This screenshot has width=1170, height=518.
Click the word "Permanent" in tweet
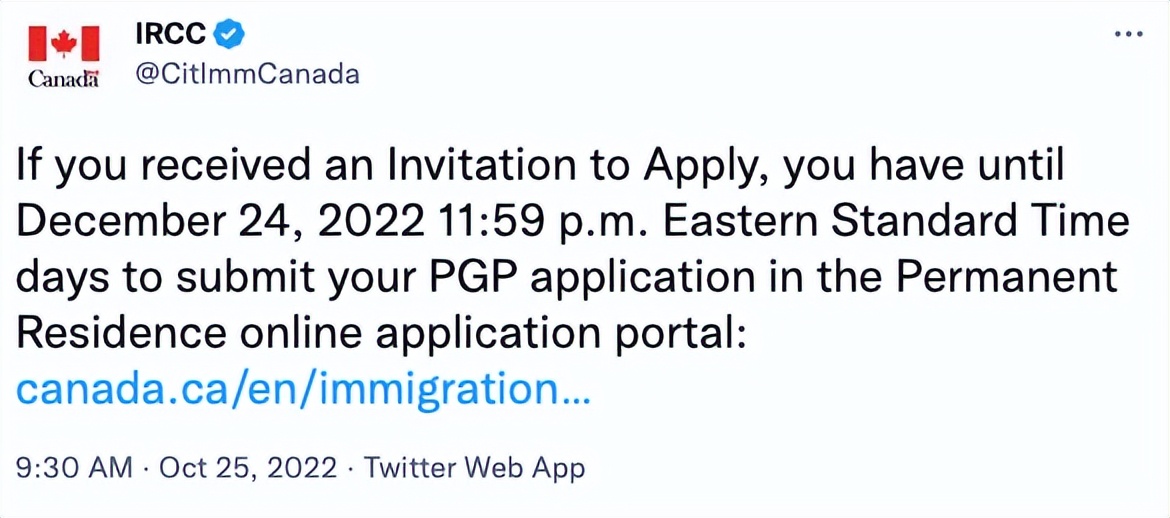coord(1006,277)
